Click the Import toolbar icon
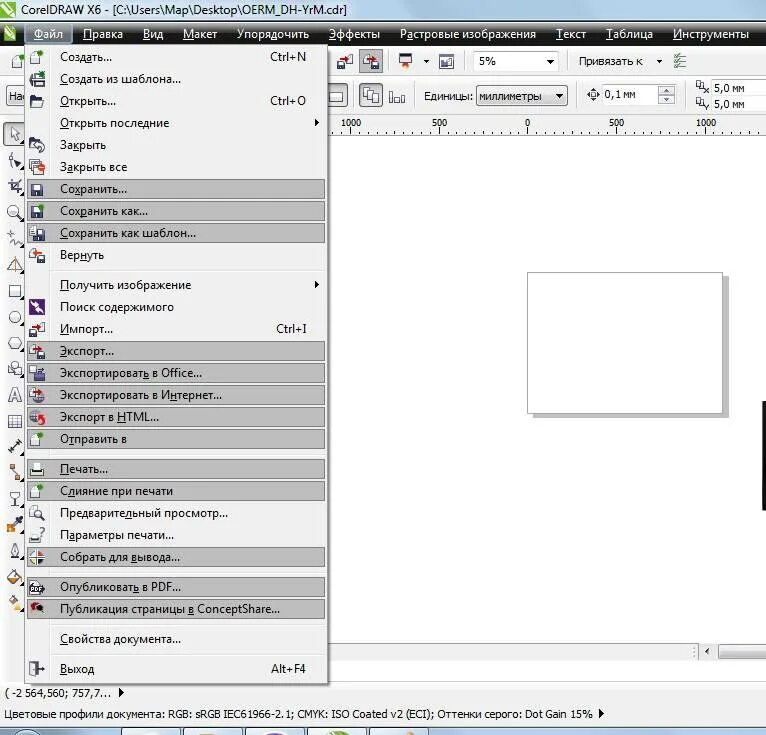 (345, 62)
